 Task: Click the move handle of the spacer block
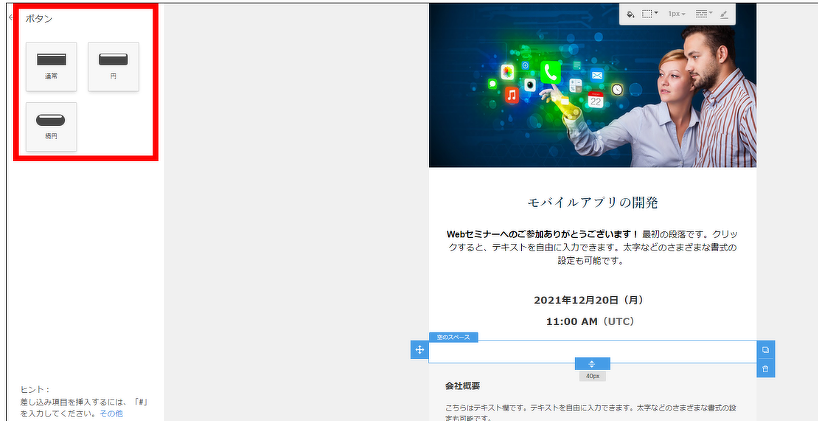419,350
